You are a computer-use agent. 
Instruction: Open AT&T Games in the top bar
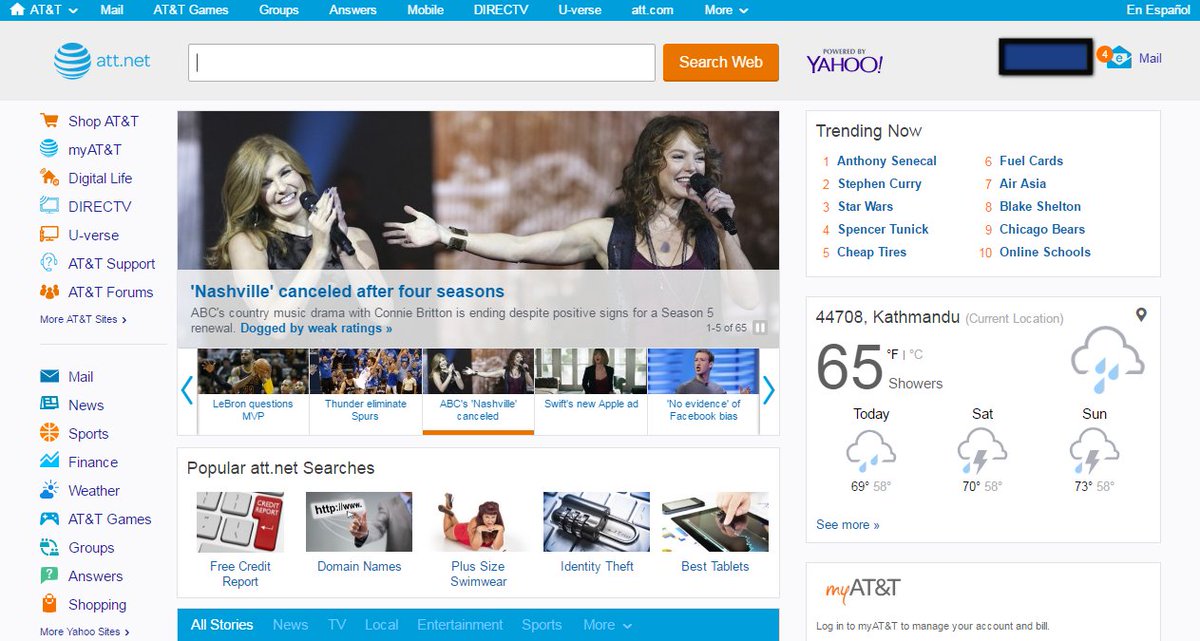point(191,10)
